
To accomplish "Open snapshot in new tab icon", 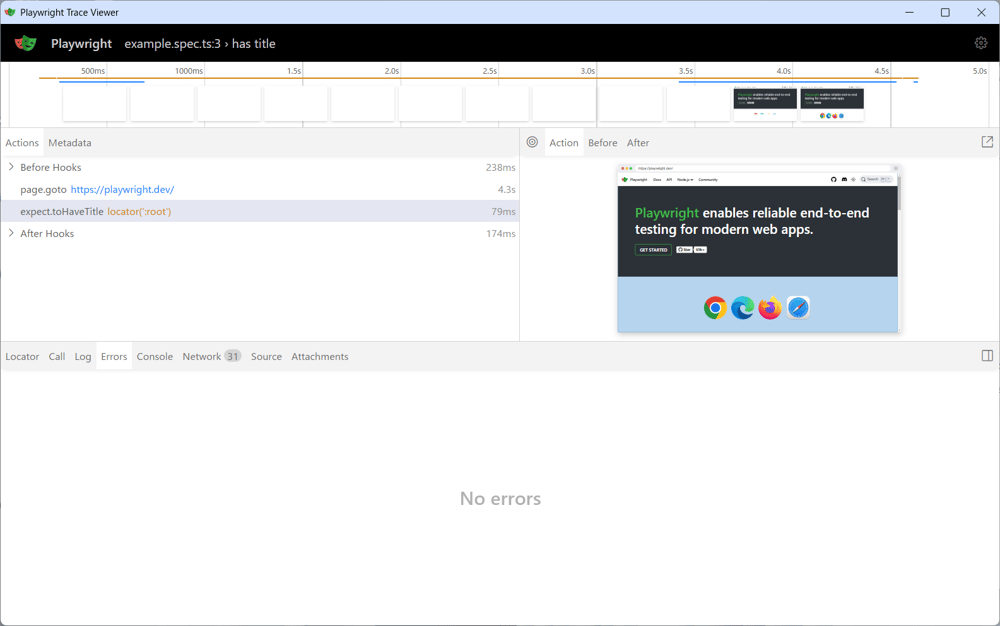I will click(987, 142).
